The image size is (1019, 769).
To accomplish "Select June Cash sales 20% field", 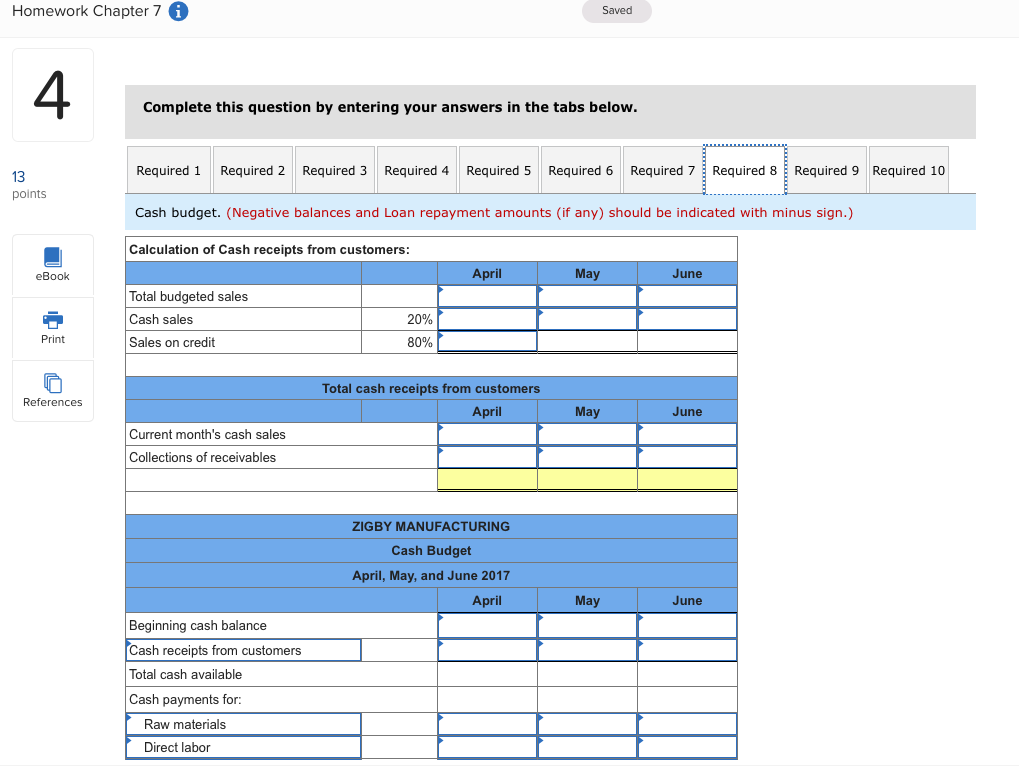I will click(x=688, y=319).
